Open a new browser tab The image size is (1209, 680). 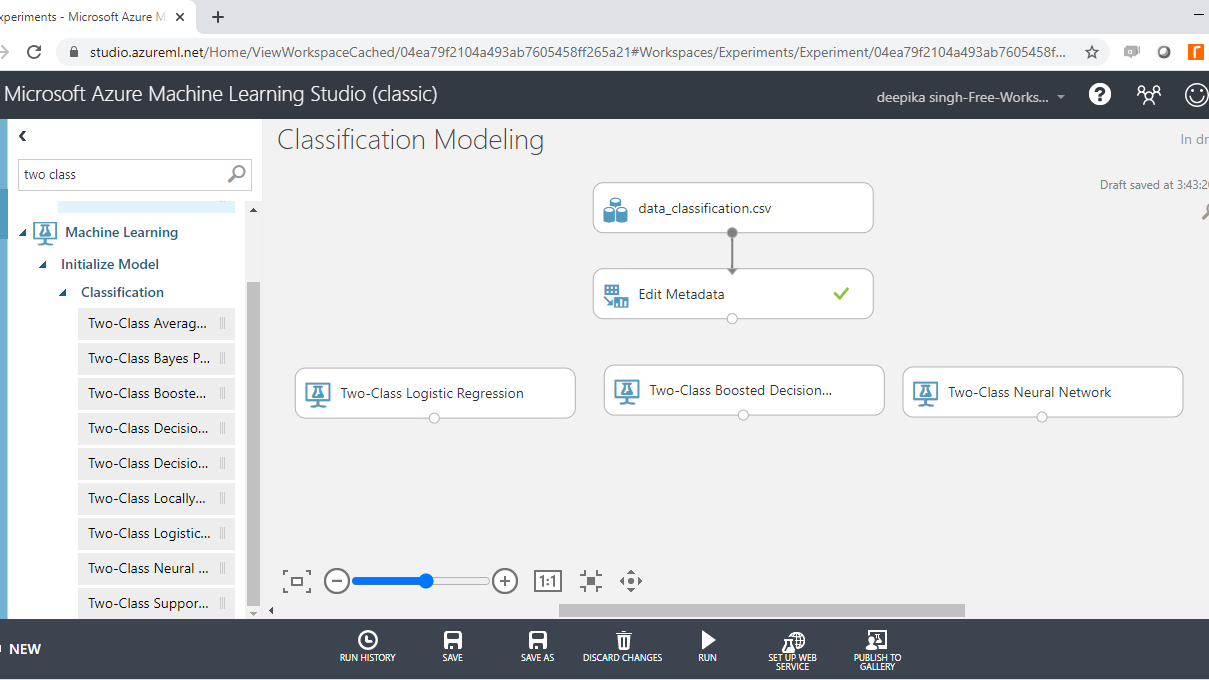(218, 17)
